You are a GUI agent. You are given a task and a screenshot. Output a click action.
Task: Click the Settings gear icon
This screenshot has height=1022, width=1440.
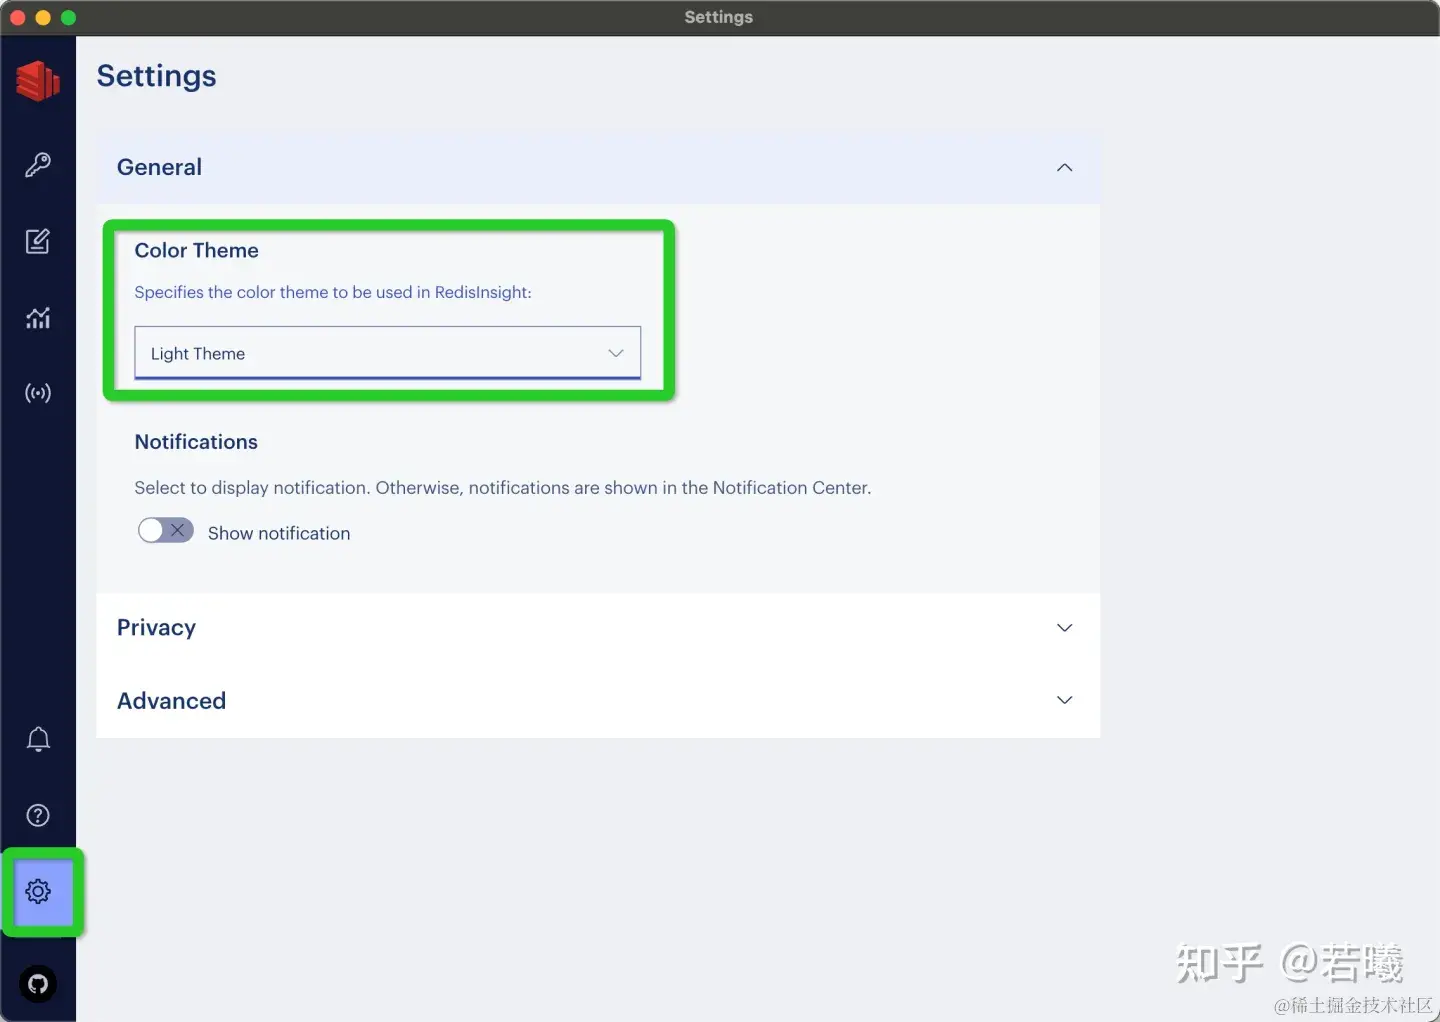click(x=38, y=891)
